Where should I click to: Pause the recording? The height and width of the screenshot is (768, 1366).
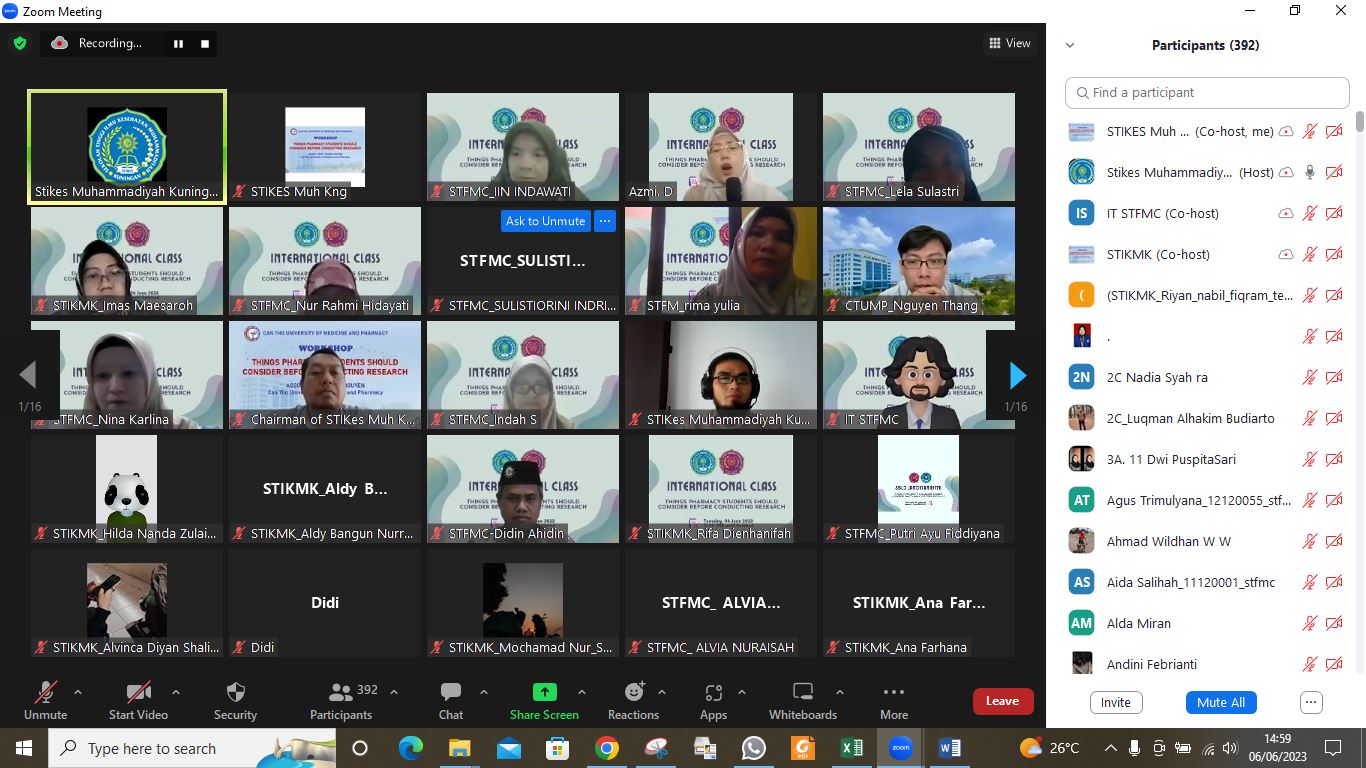(x=178, y=43)
